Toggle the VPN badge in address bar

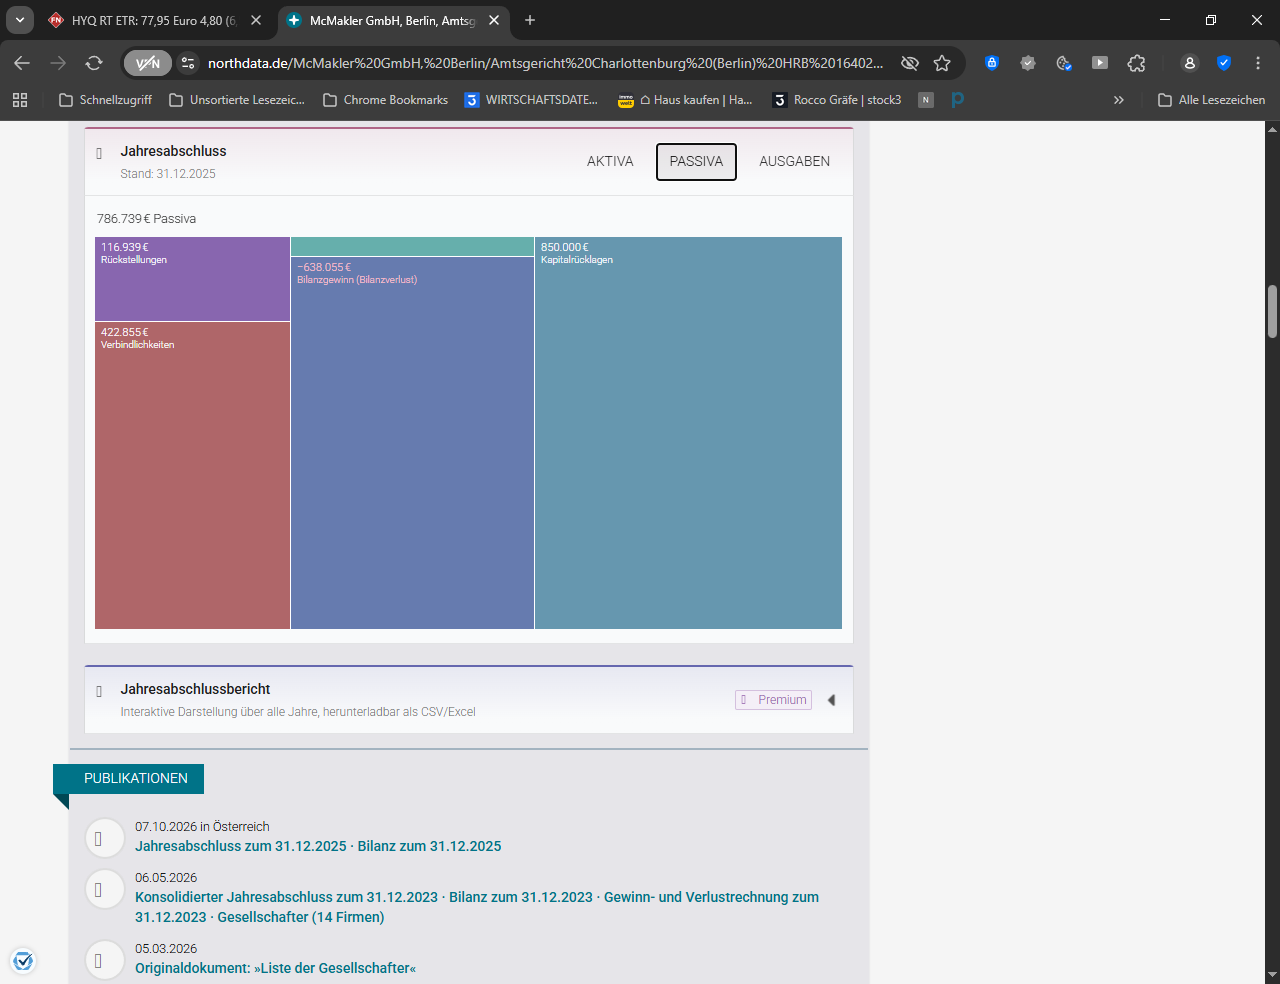click(x=148, y=63)
